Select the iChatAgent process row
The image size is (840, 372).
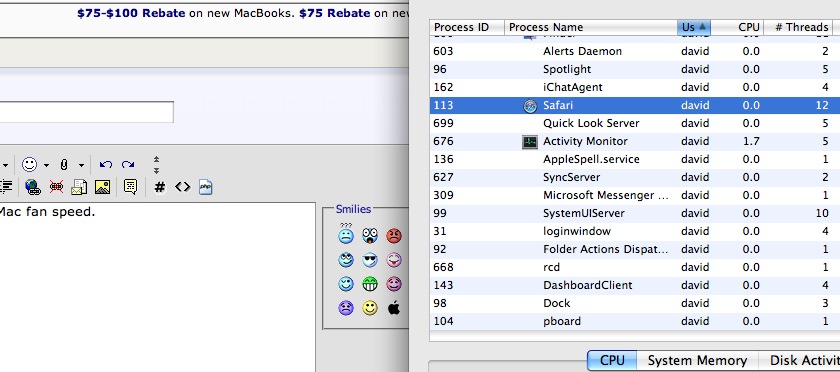pos(635,87)
